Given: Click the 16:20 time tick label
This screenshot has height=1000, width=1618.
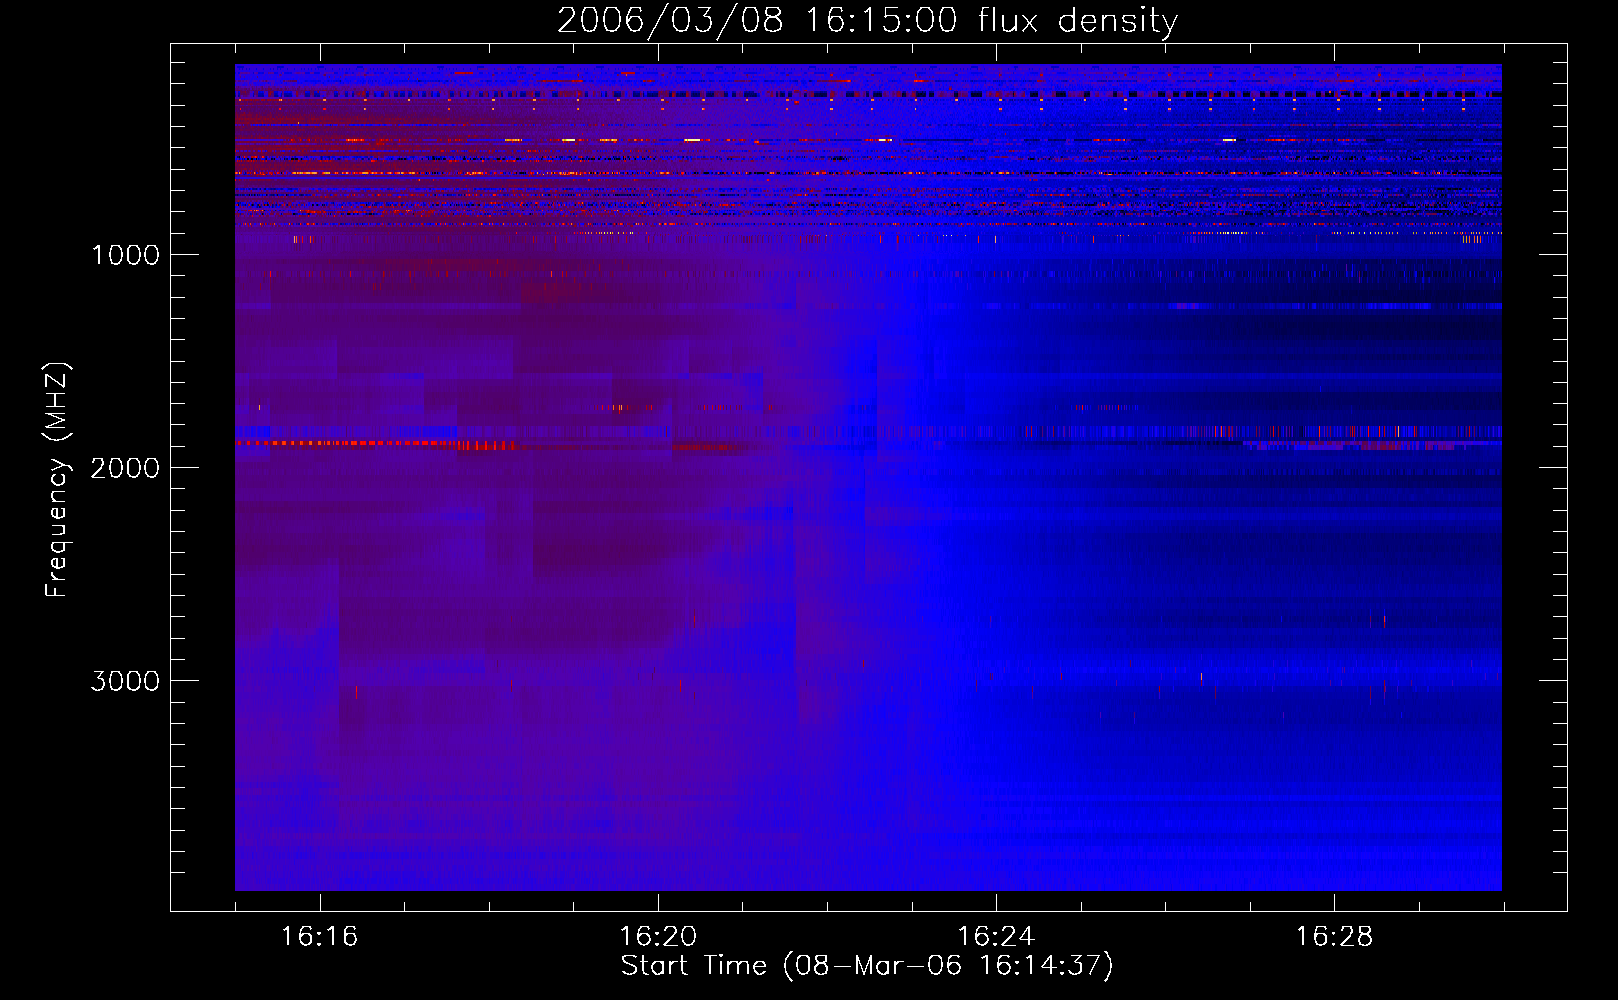Looking at the screenshot, I should [658, 936].
